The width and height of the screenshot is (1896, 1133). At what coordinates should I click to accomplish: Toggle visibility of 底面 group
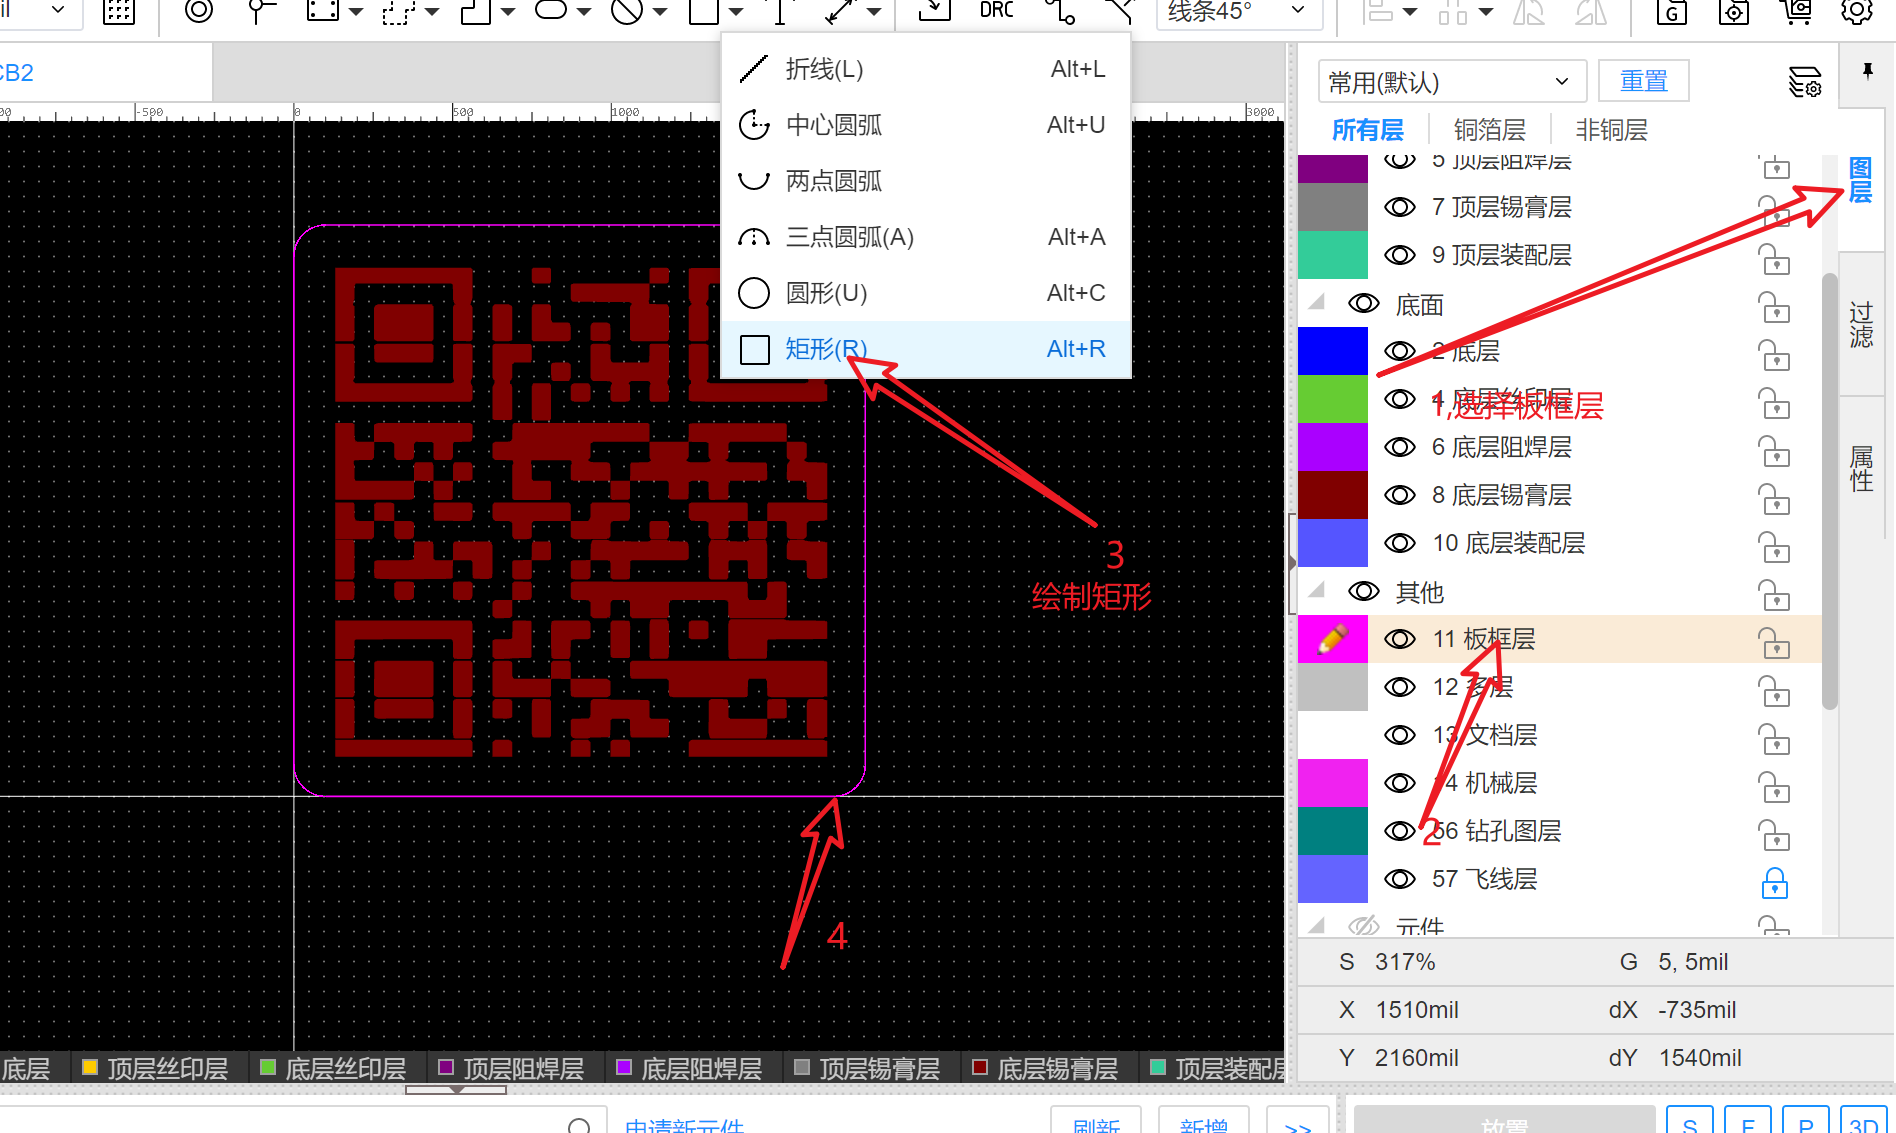click(x=1364, y=303)
